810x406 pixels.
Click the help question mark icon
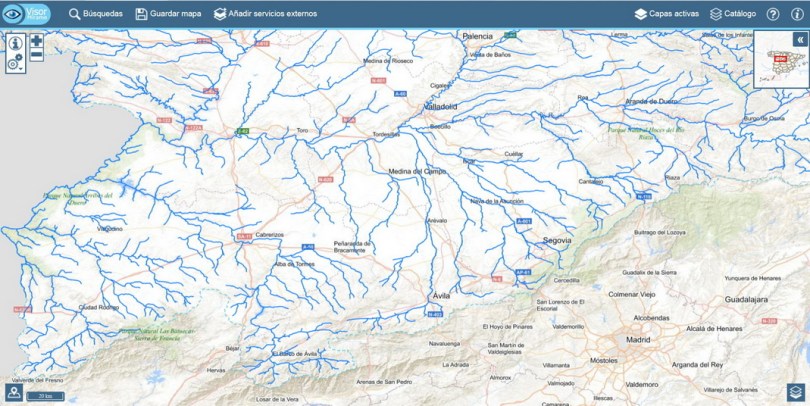(773, 14)
